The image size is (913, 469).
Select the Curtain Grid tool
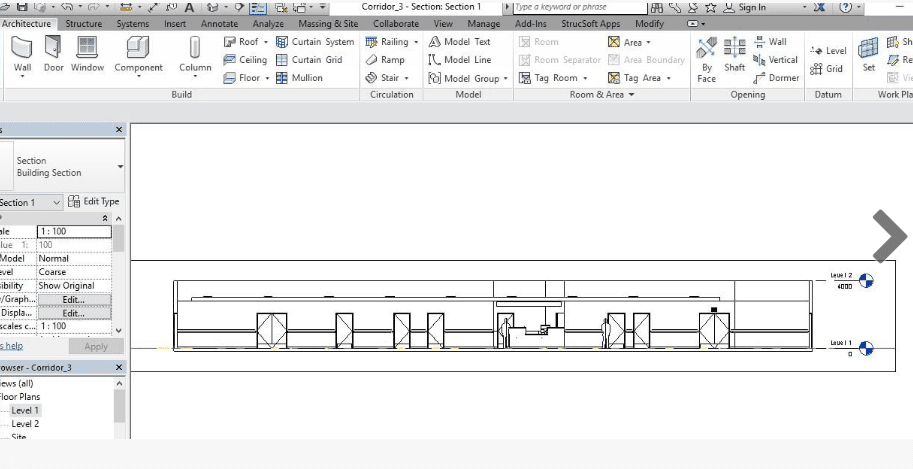coord(309,60)
